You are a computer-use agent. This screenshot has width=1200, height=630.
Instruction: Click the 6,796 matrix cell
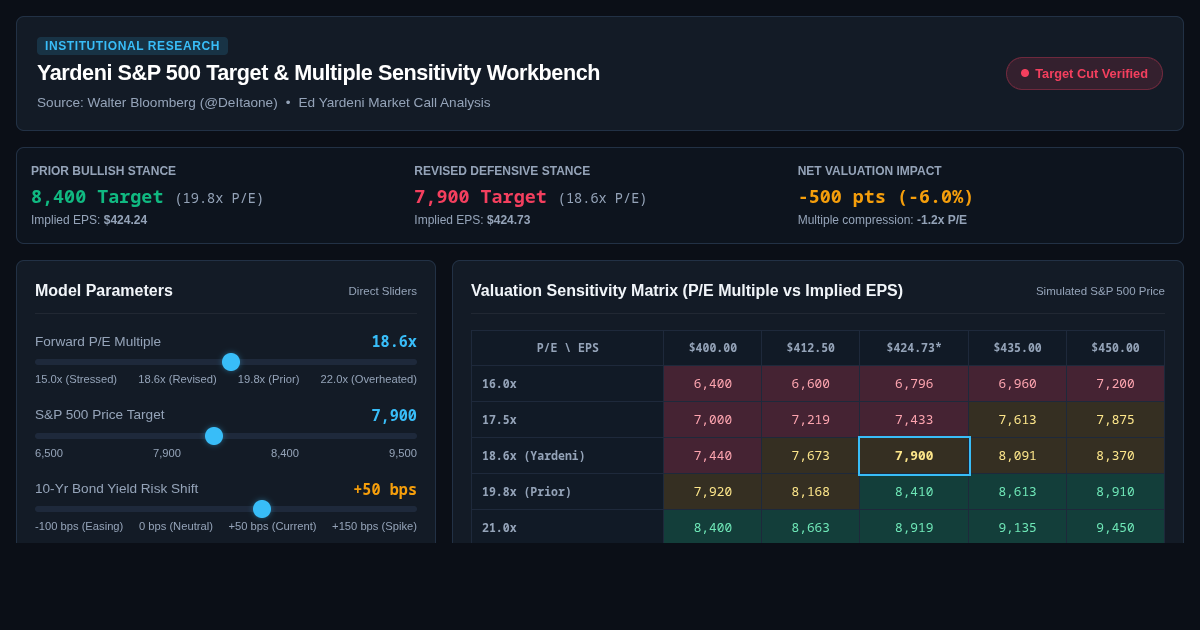point(914,384)
